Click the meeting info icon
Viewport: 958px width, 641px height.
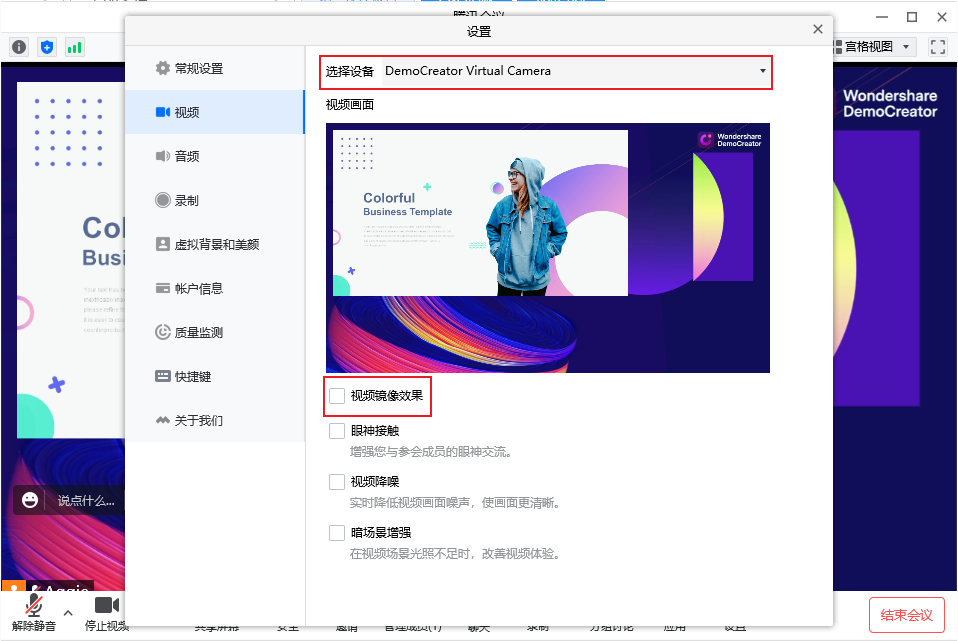pos(19,46)
